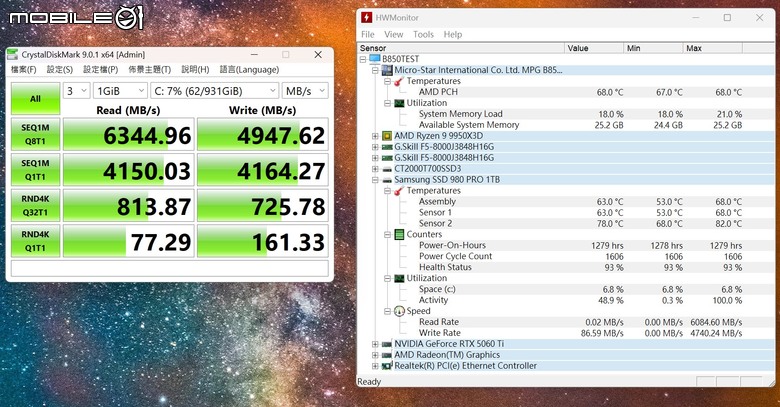Click the Counters group icon
This screenshot has height=407, width=780.
pos(399,234)
